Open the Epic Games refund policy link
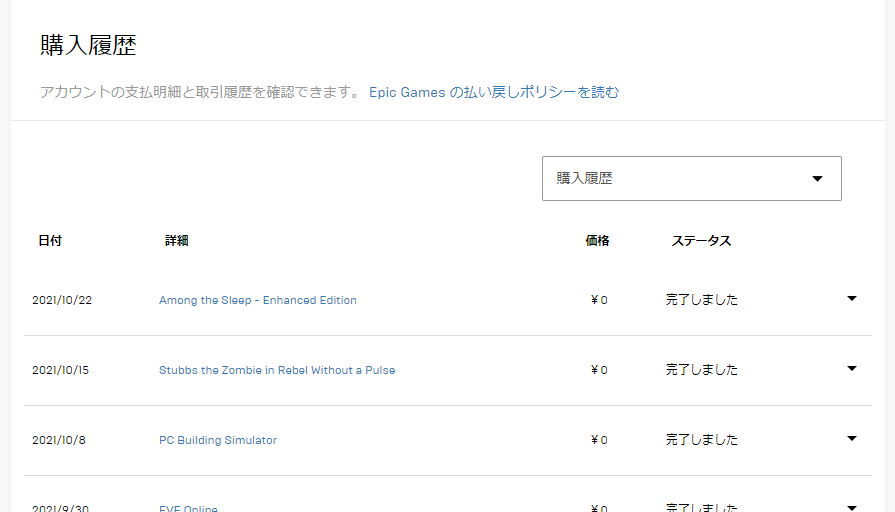 pyautogui.click(x=494, y=92)
